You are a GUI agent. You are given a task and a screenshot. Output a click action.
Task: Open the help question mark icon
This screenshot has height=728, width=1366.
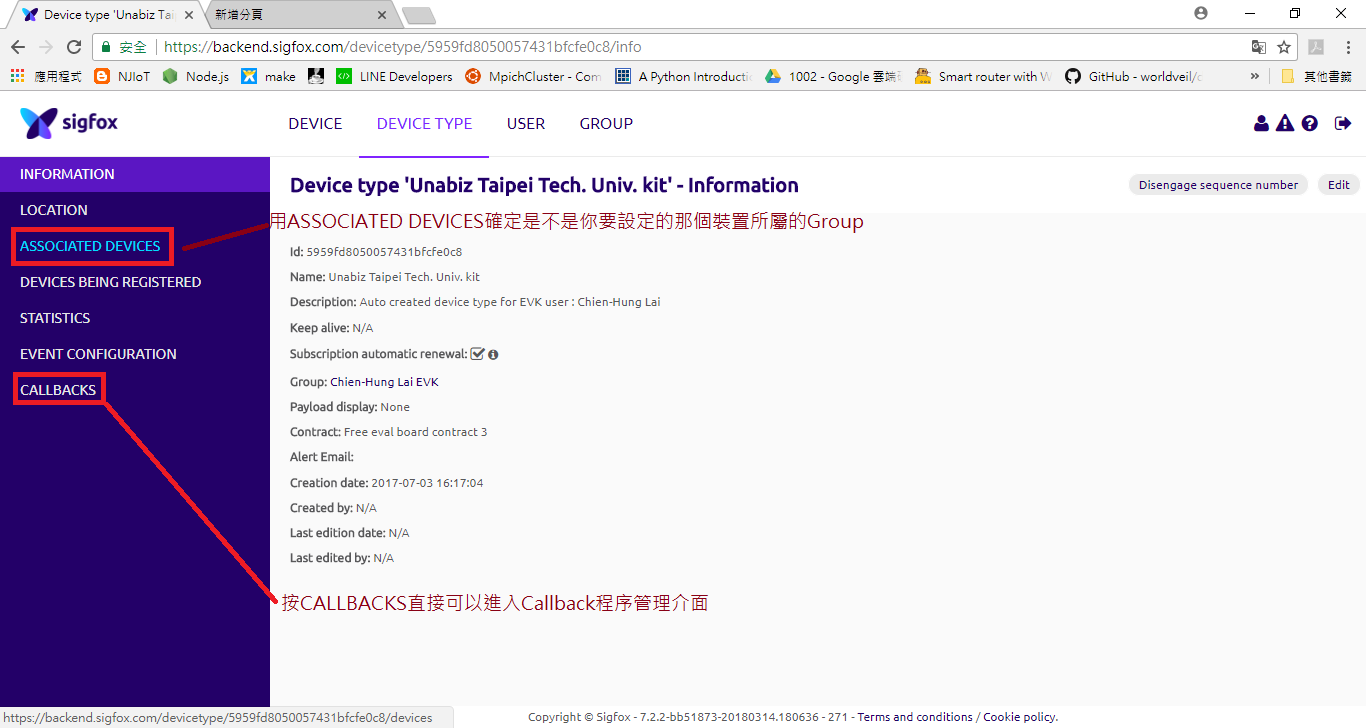tap(1310, 124)
